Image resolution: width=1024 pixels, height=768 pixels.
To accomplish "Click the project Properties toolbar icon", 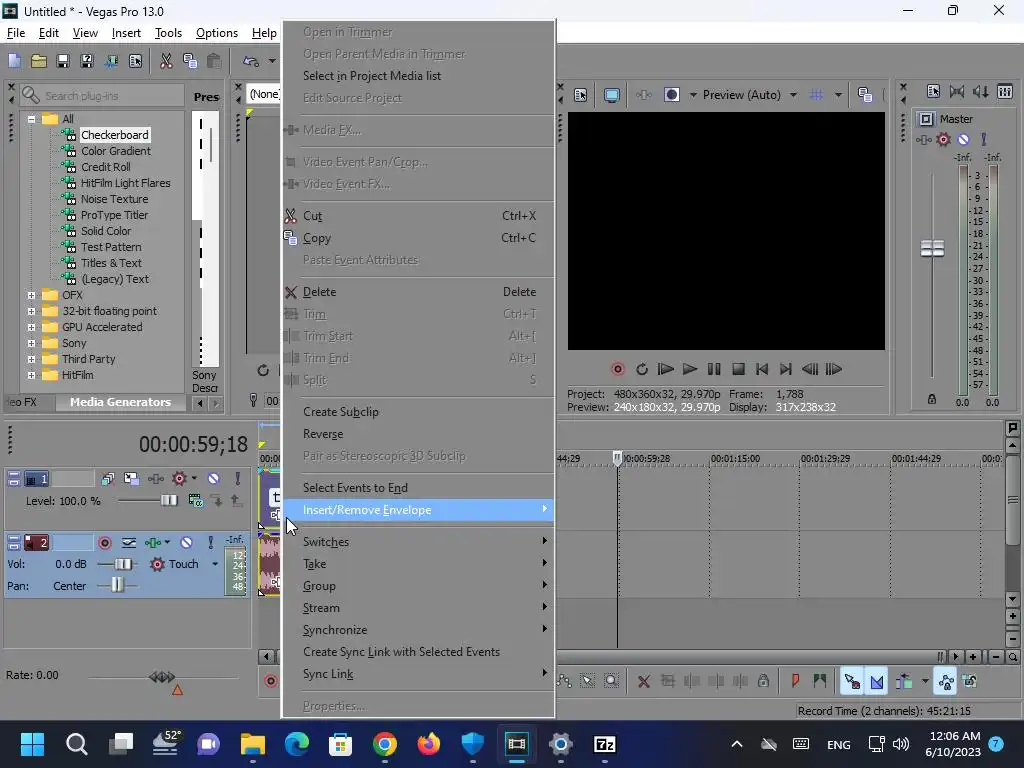I will pos(135,61).
